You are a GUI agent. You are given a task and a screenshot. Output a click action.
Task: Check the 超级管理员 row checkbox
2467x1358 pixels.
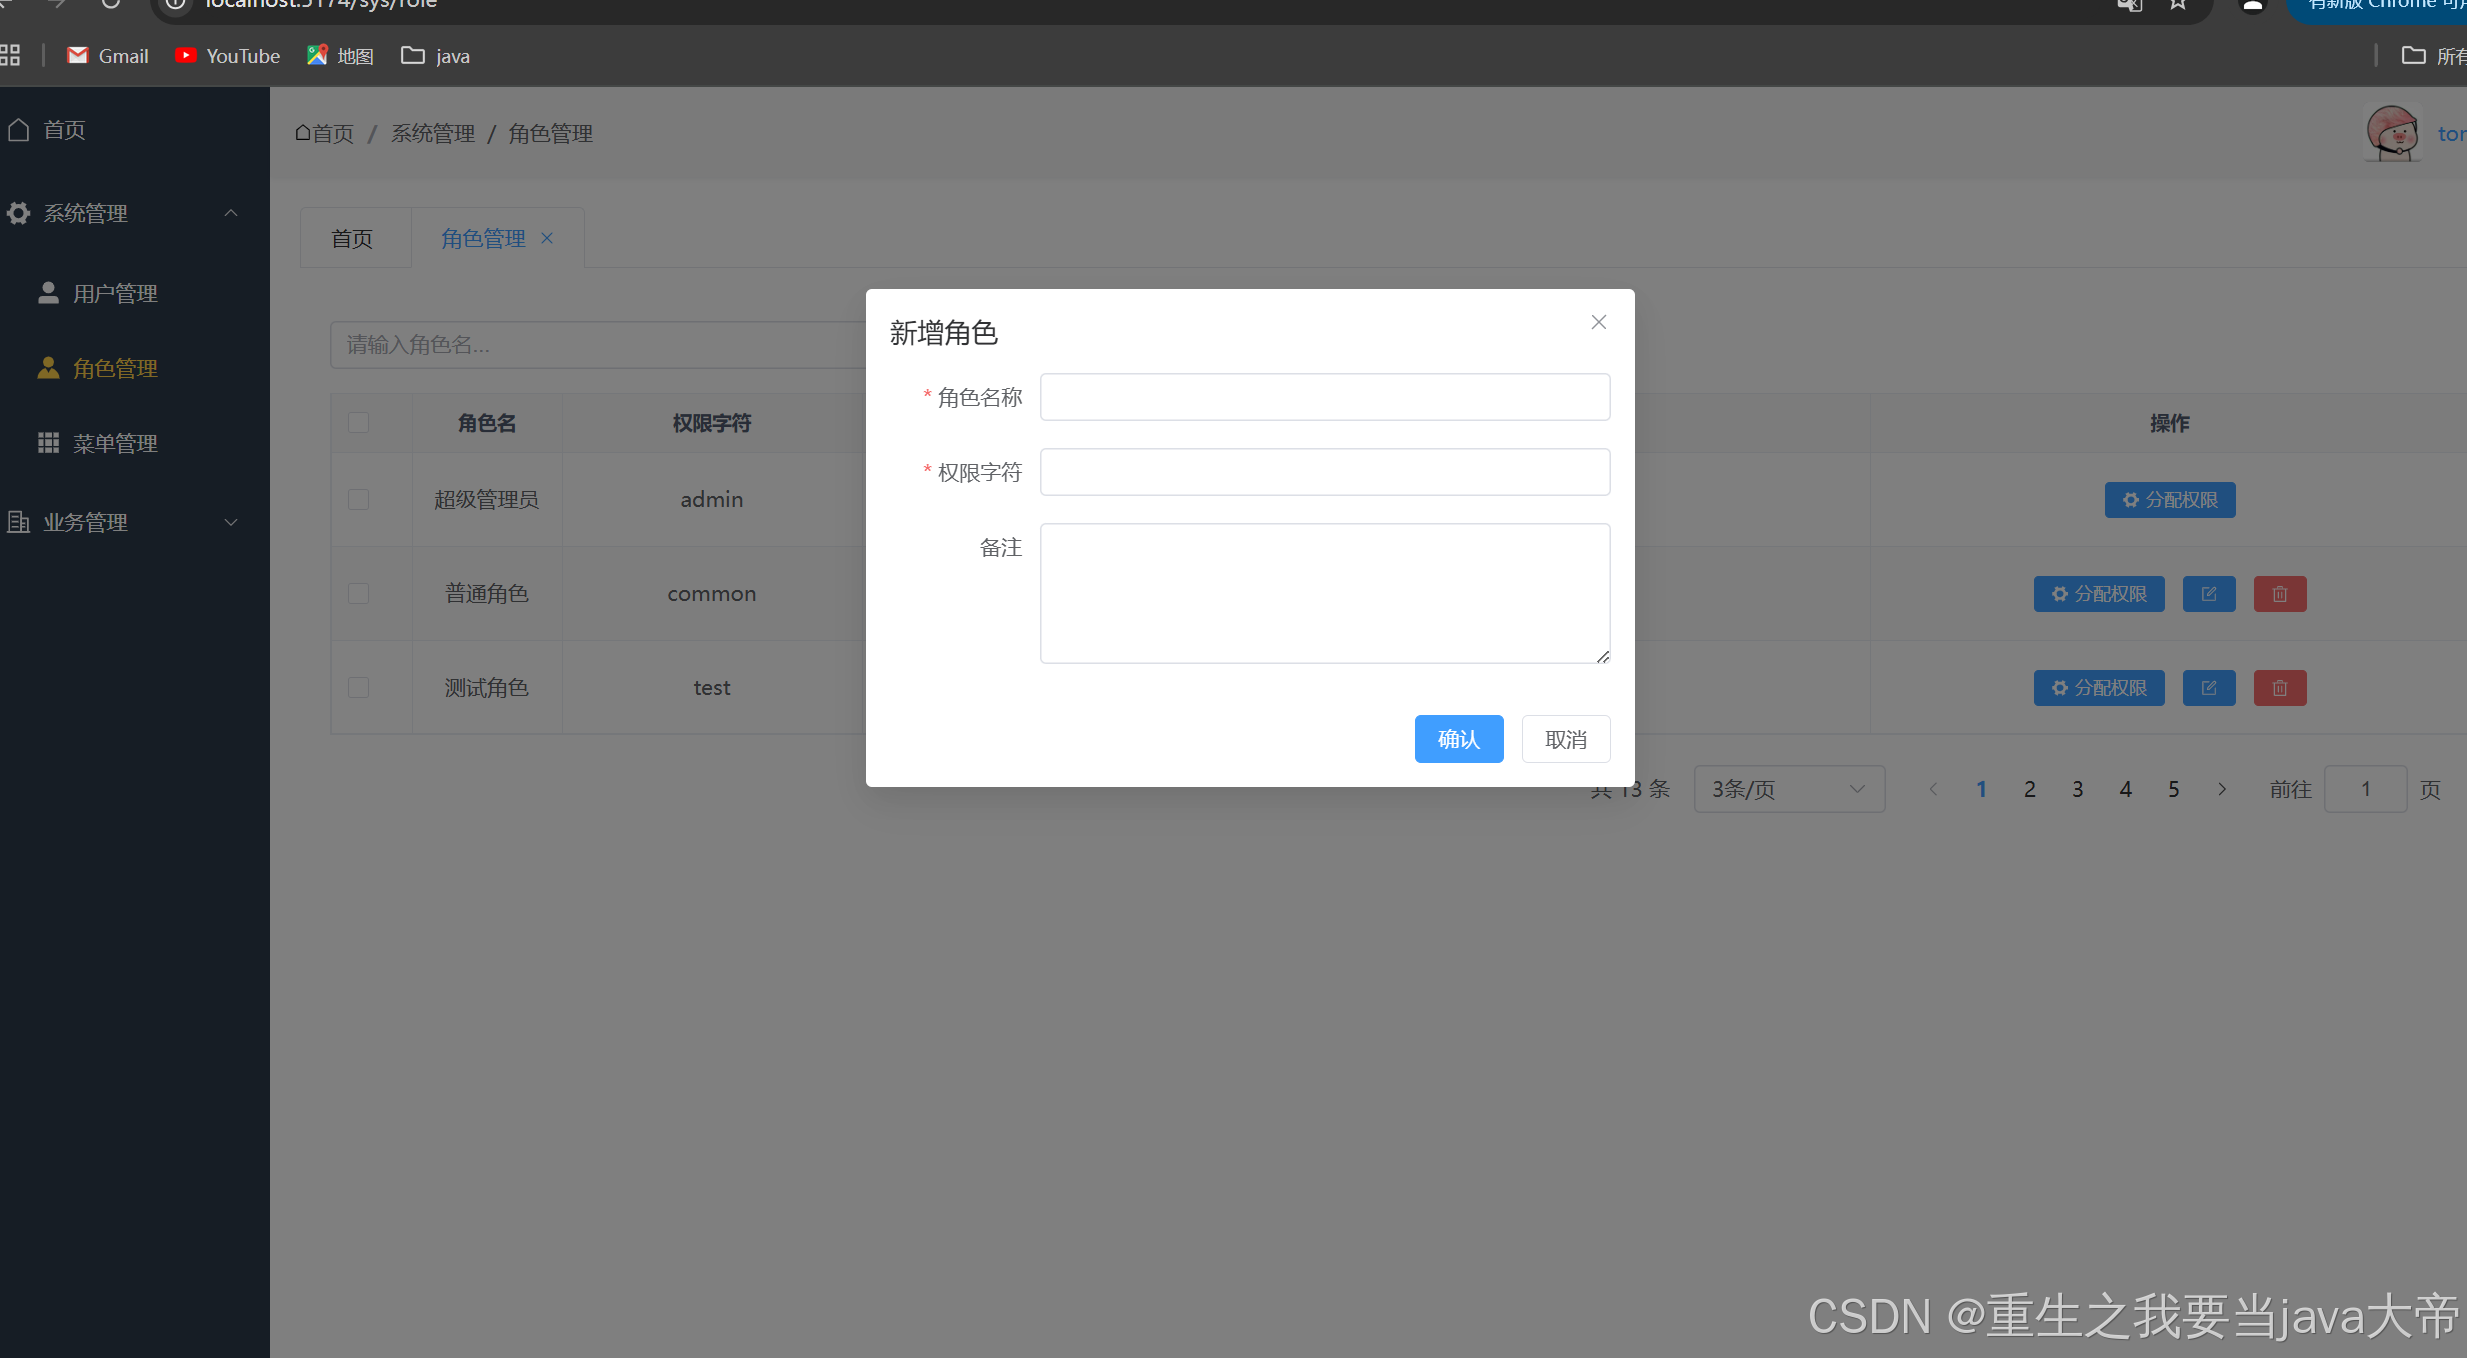coord(359,499)
